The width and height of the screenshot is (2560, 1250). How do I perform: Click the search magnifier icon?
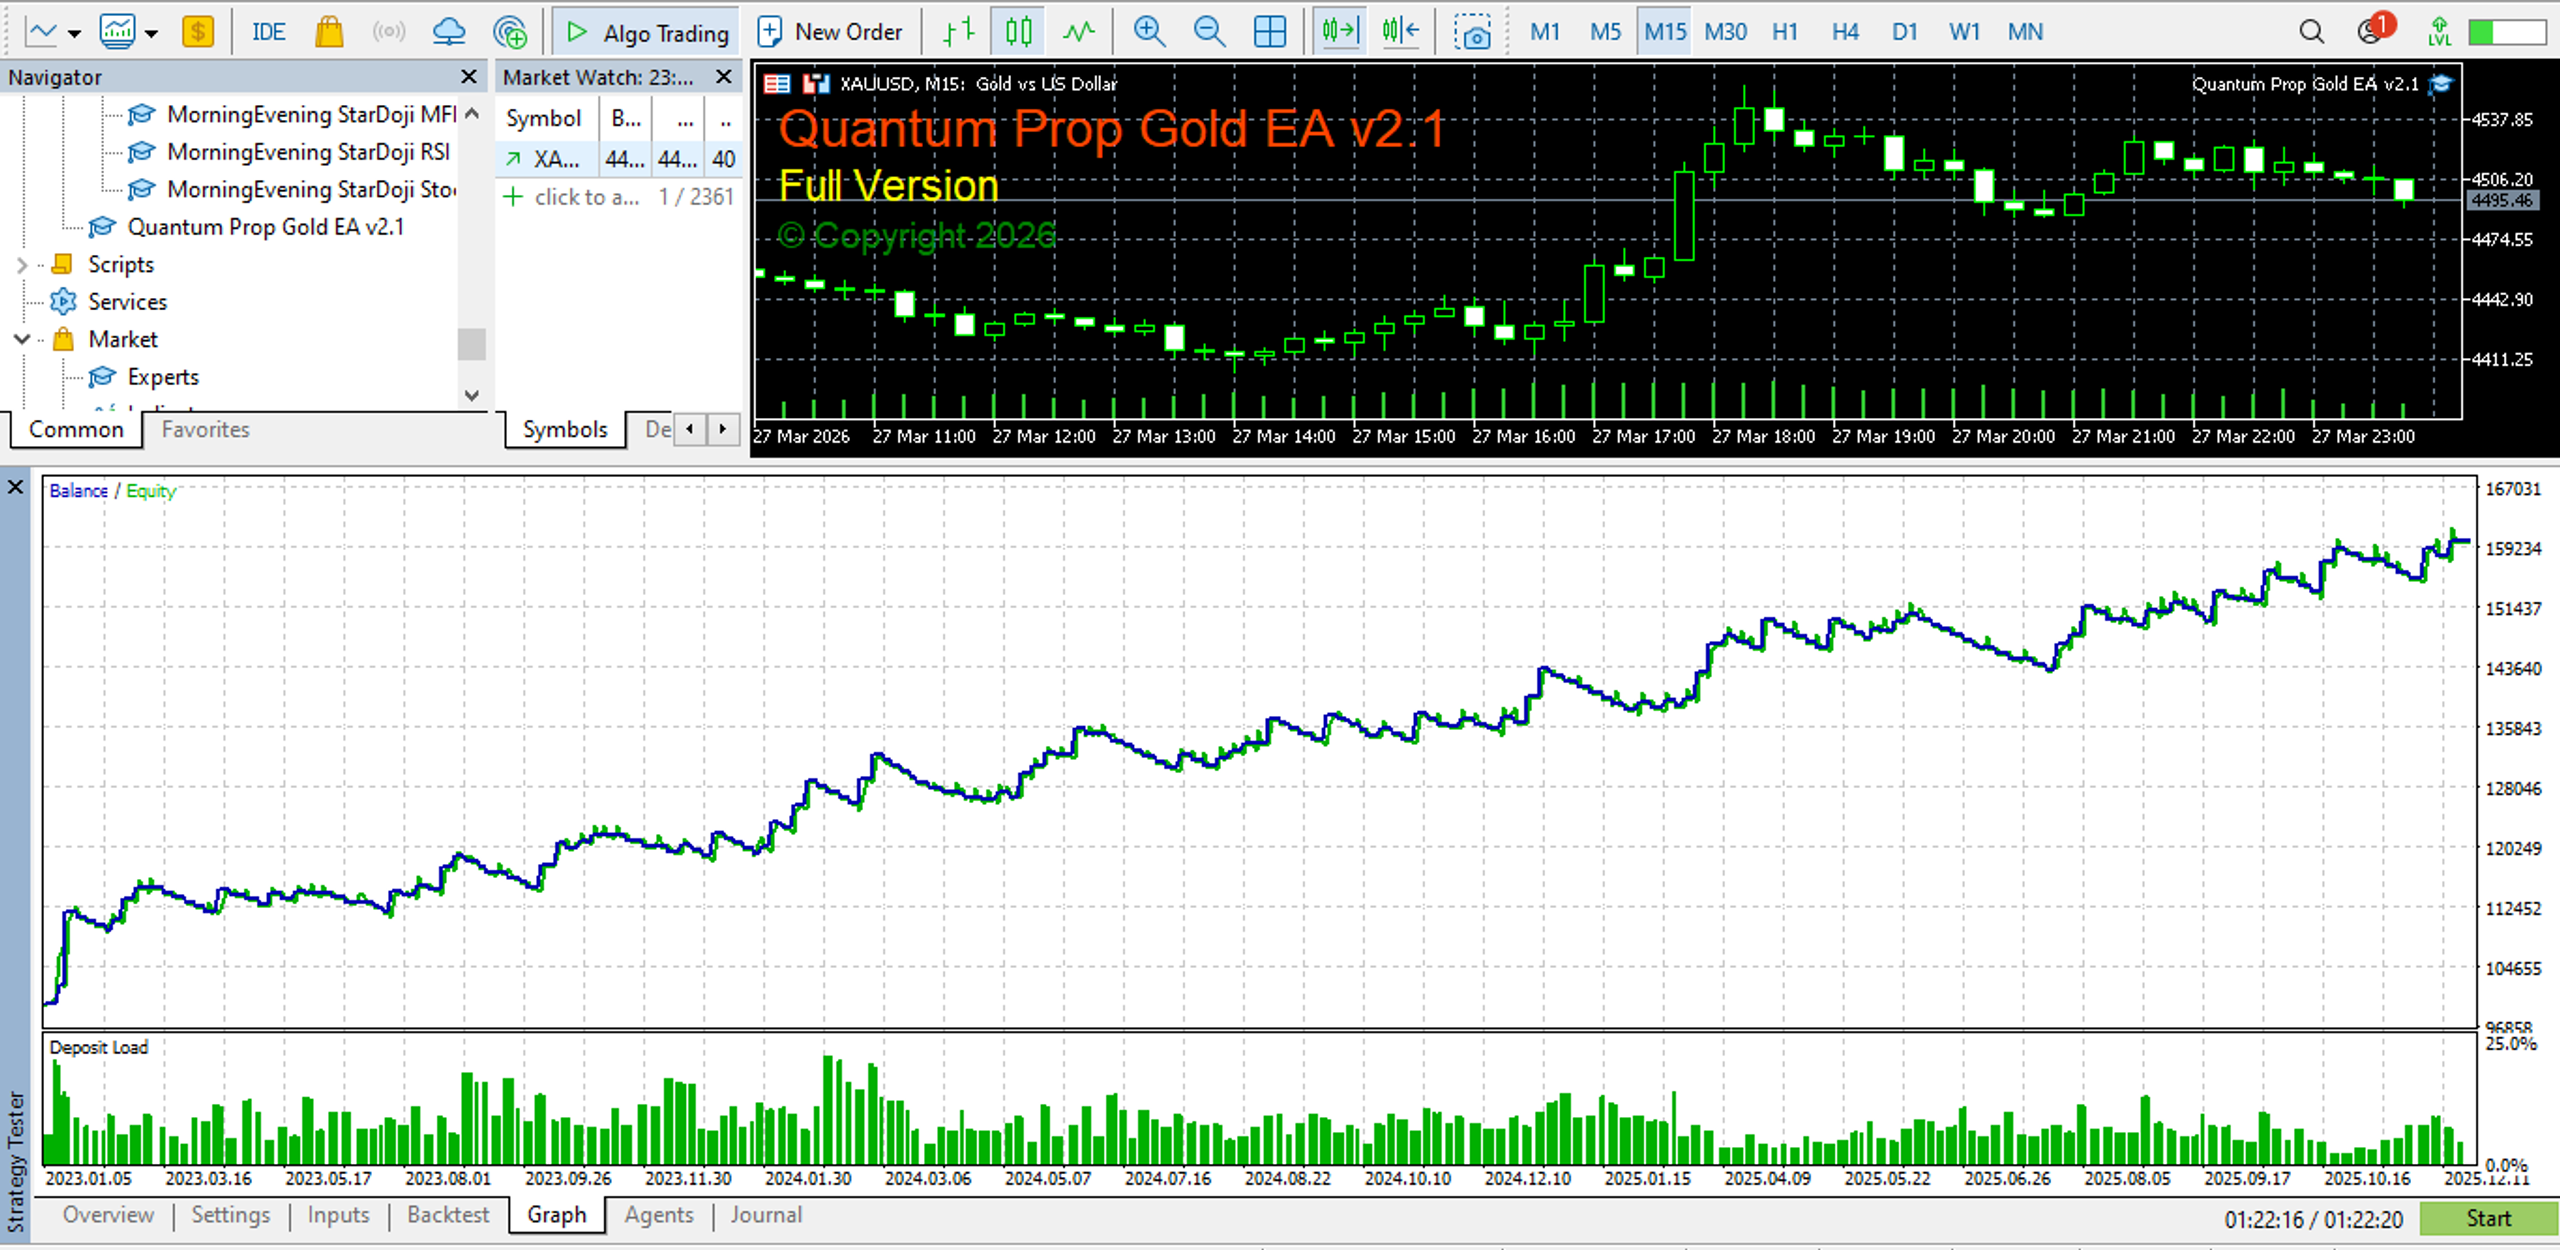pos(2311,32)
